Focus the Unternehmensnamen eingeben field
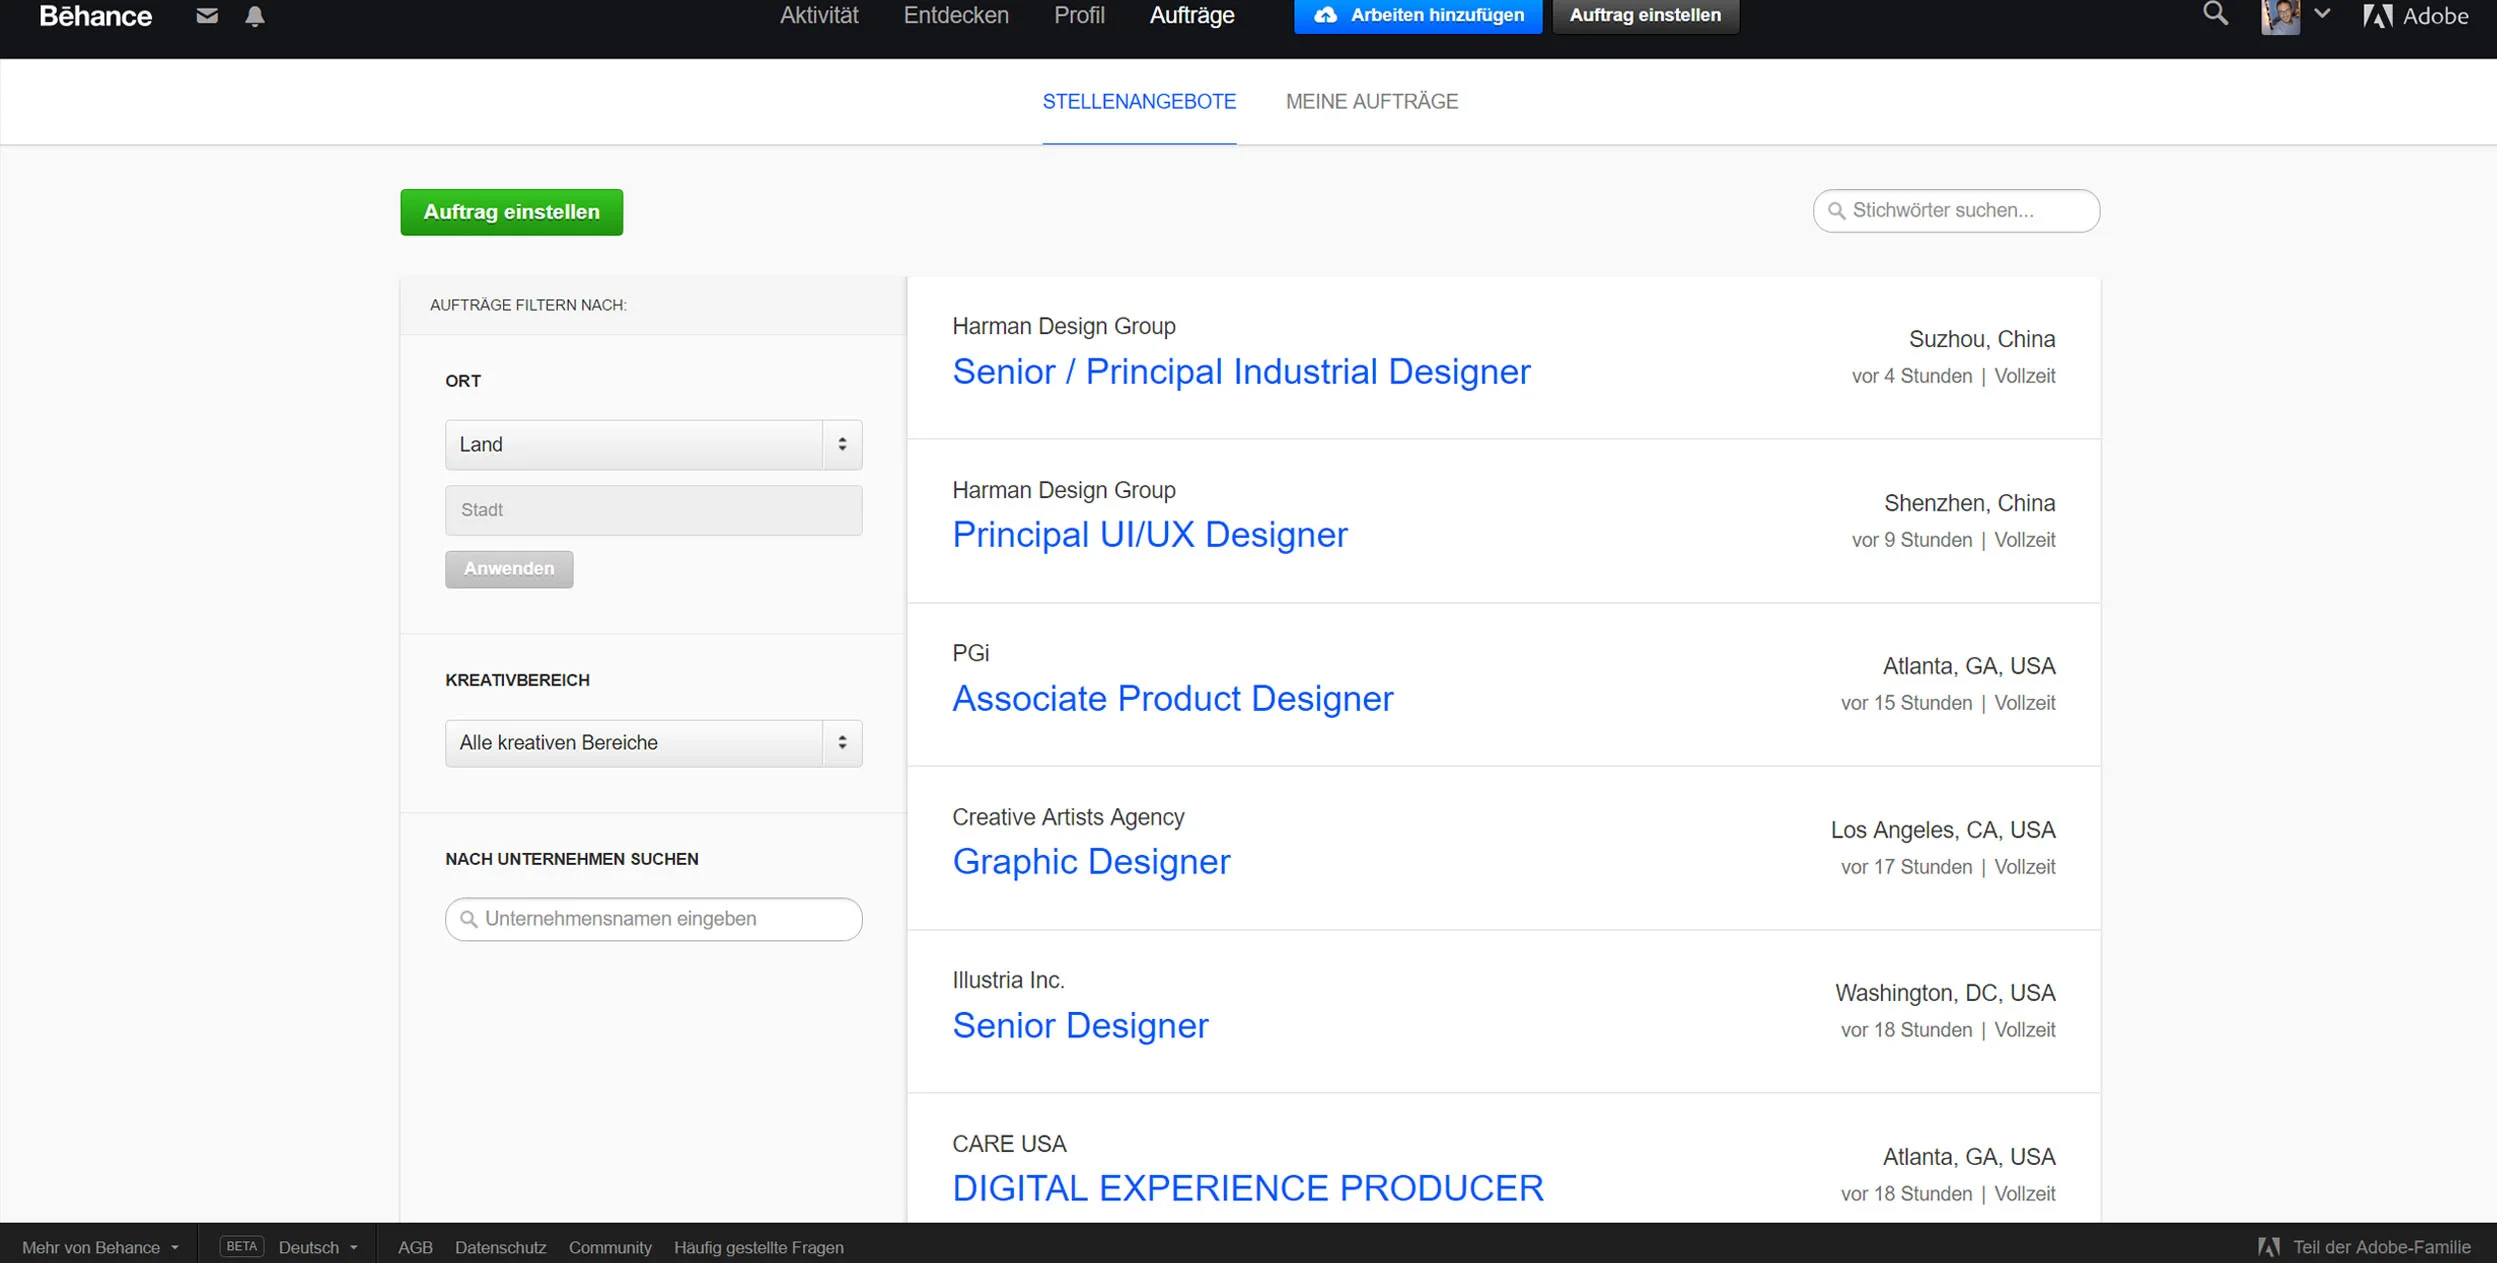2497x1263 pixels. (x=653, y=919)
